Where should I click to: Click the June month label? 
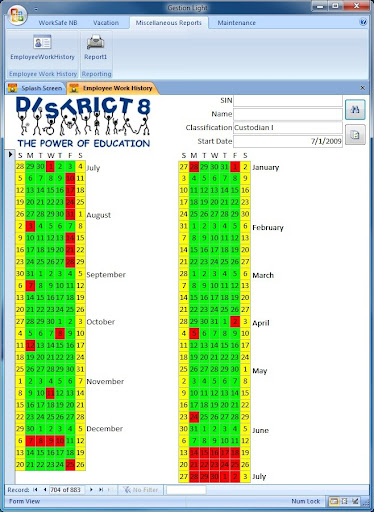tap(260, 430)
